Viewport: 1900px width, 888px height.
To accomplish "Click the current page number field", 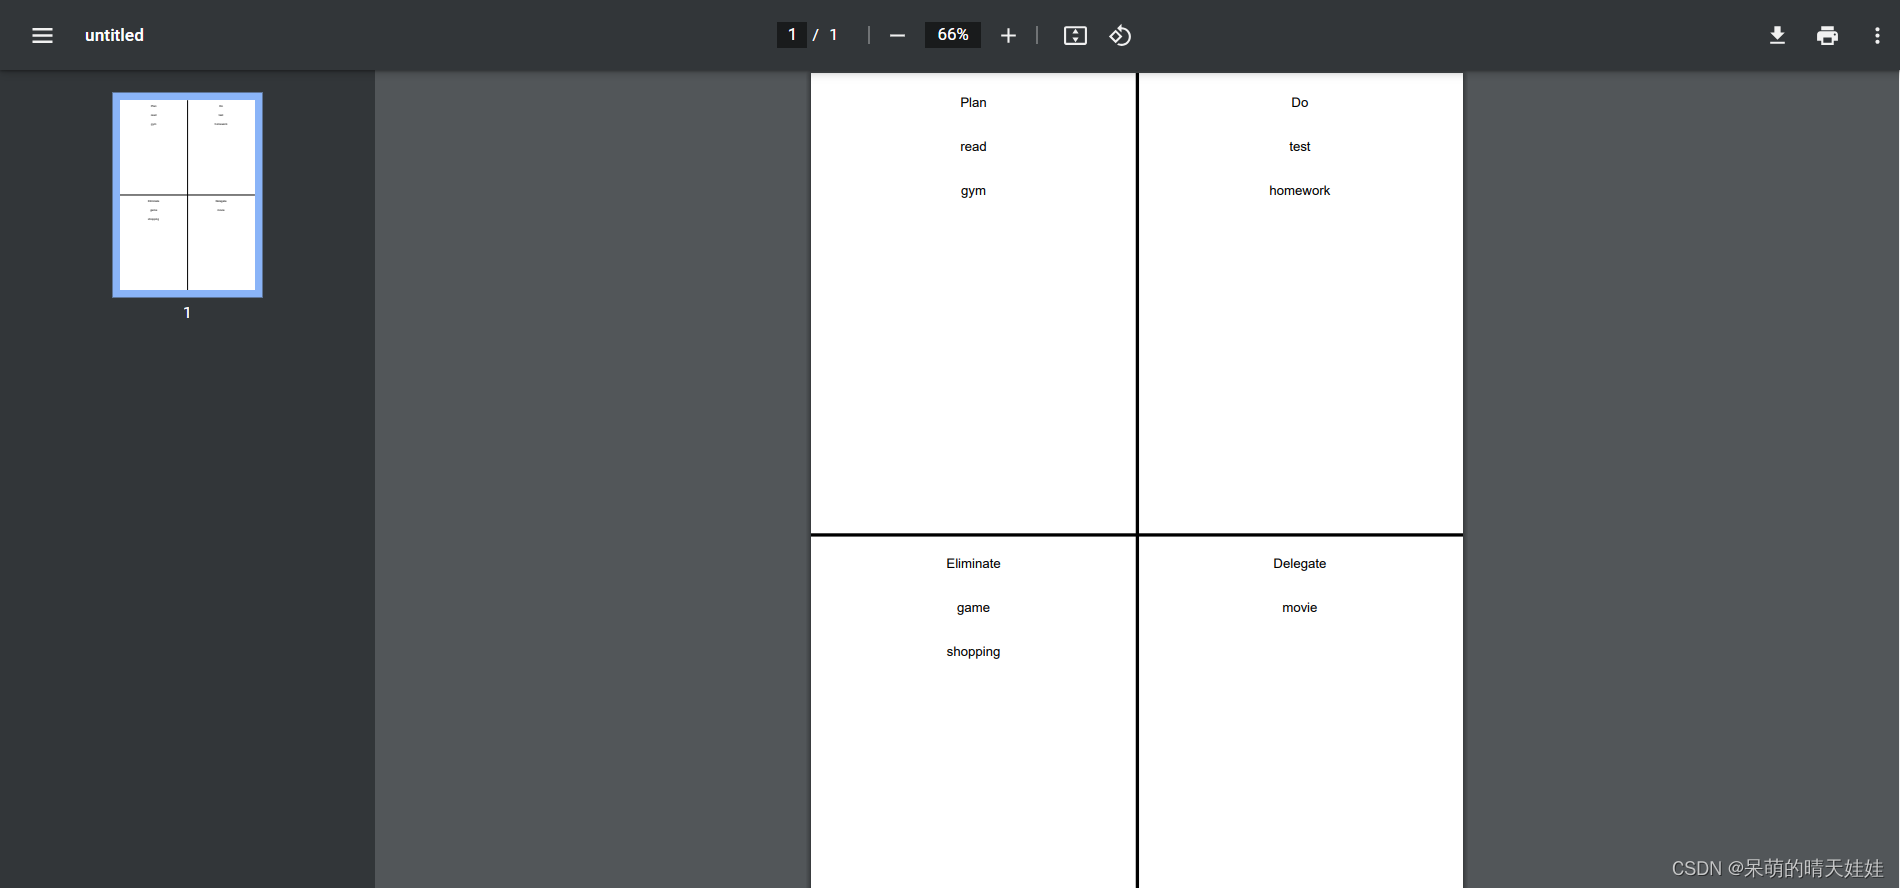I will click(792, 35).
